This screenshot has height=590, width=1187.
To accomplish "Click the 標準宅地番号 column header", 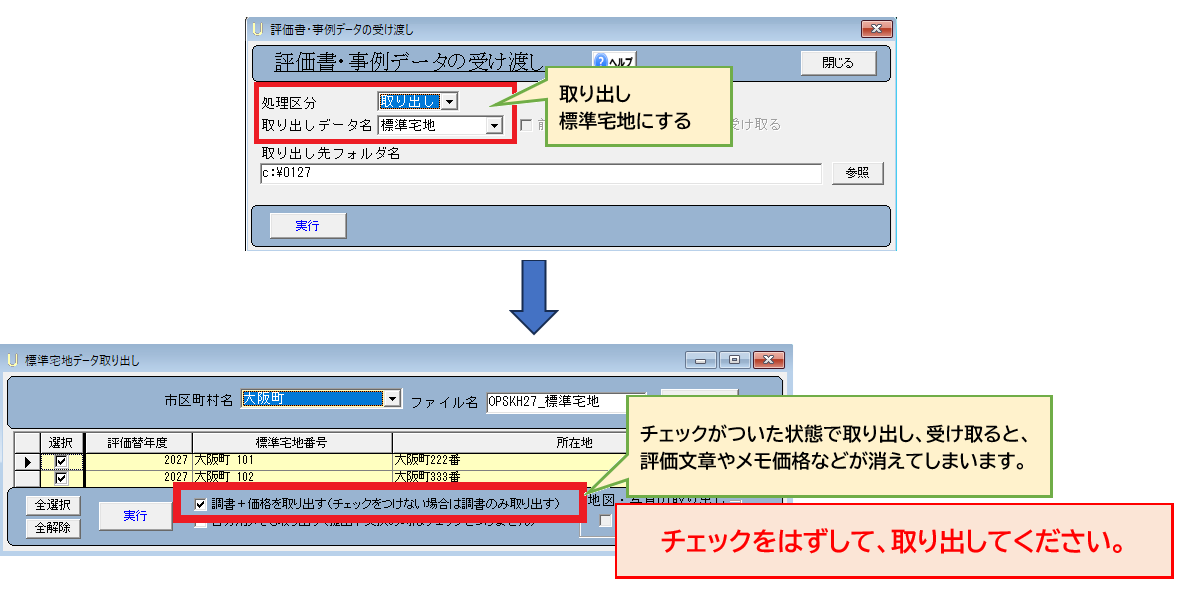I will [291, 442].
